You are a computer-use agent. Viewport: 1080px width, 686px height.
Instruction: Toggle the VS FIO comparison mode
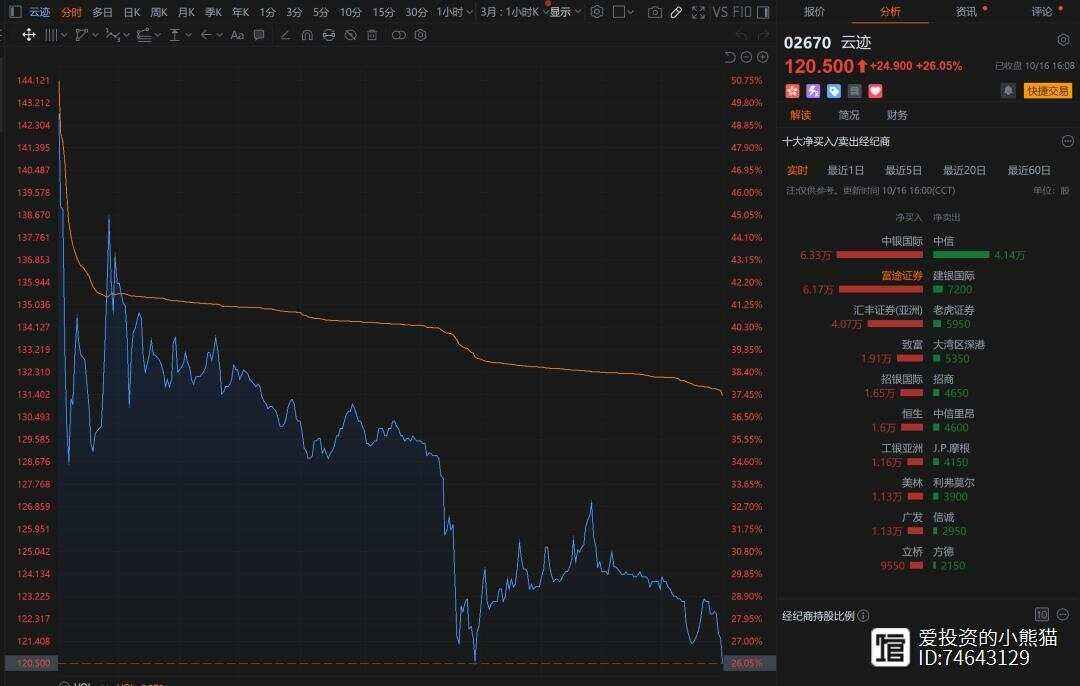[x=728, y=11]
